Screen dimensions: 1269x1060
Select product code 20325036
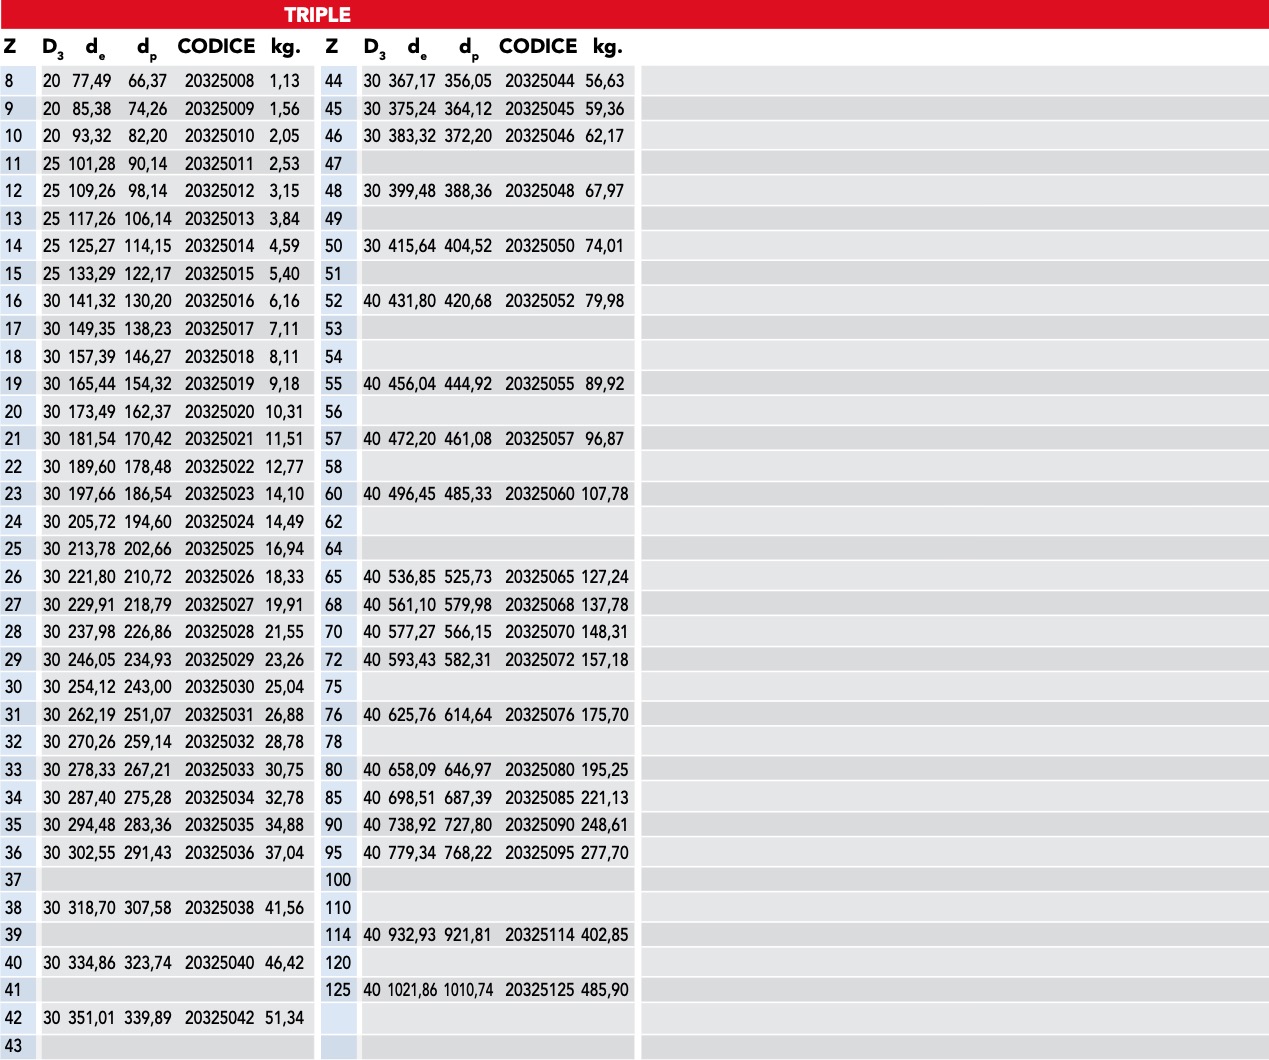click(219, 853)
